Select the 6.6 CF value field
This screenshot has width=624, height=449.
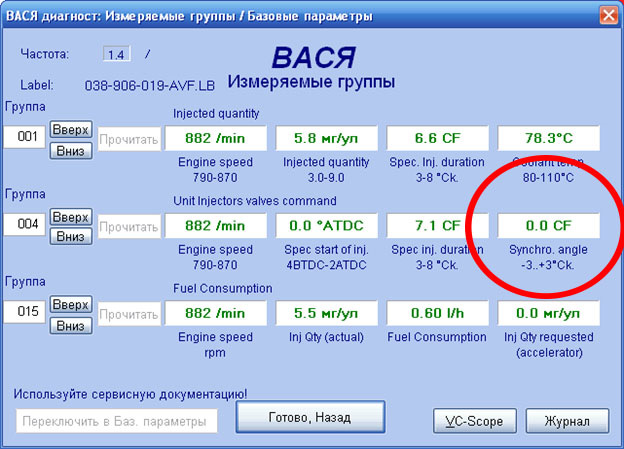437,138
